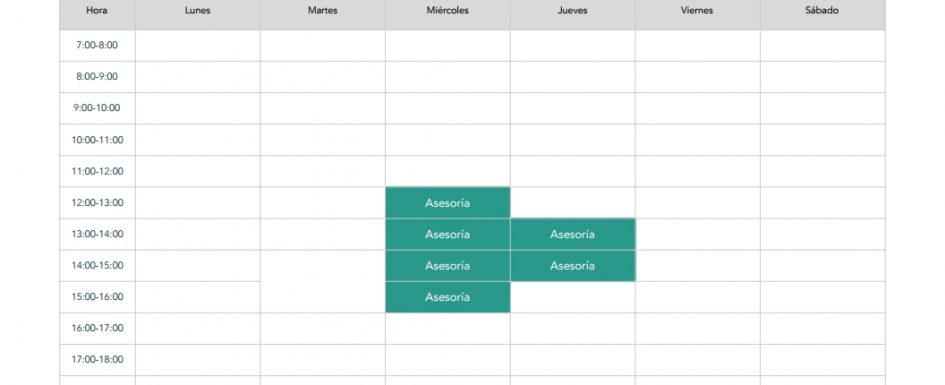Screen dimensions: 945x385
Task: Click Asesoría block Jueves 13:00-14:00
Action: 573,234
